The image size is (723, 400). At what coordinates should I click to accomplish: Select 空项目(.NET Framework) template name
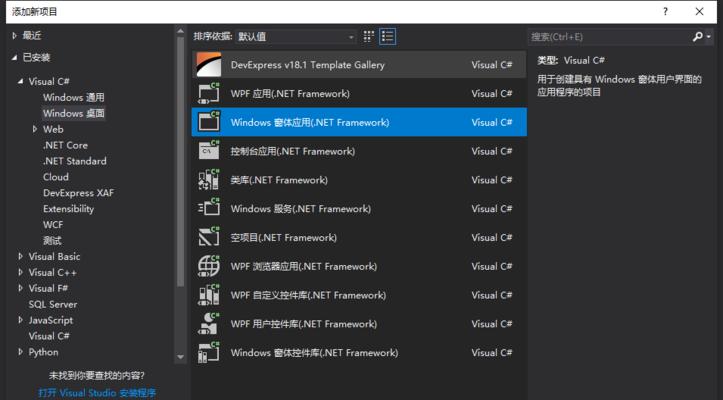click(x=284, y=237)
